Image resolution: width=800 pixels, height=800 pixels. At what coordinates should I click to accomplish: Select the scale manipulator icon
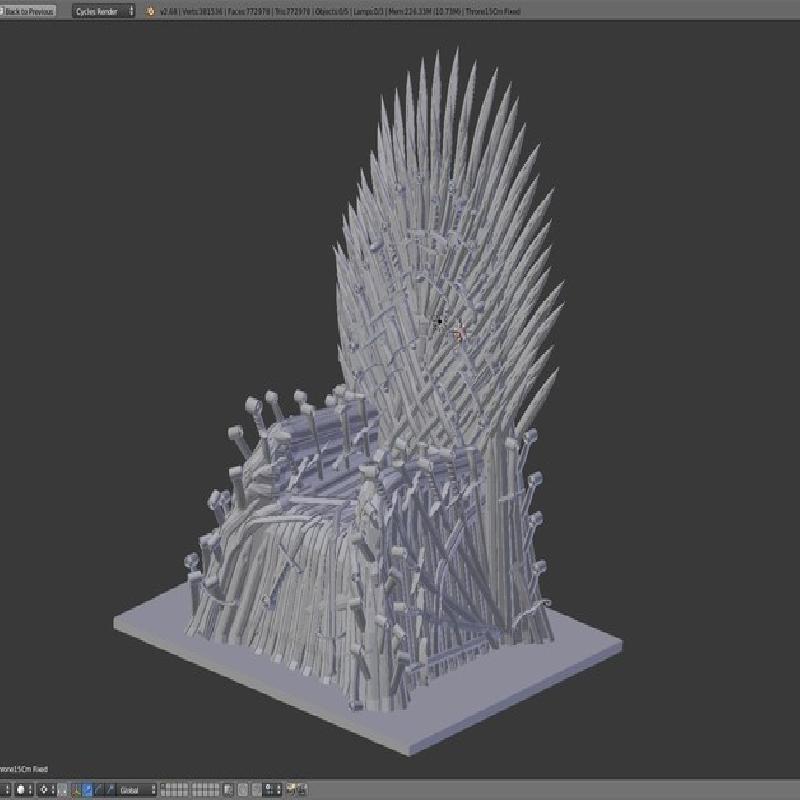[x=110, y=790]
